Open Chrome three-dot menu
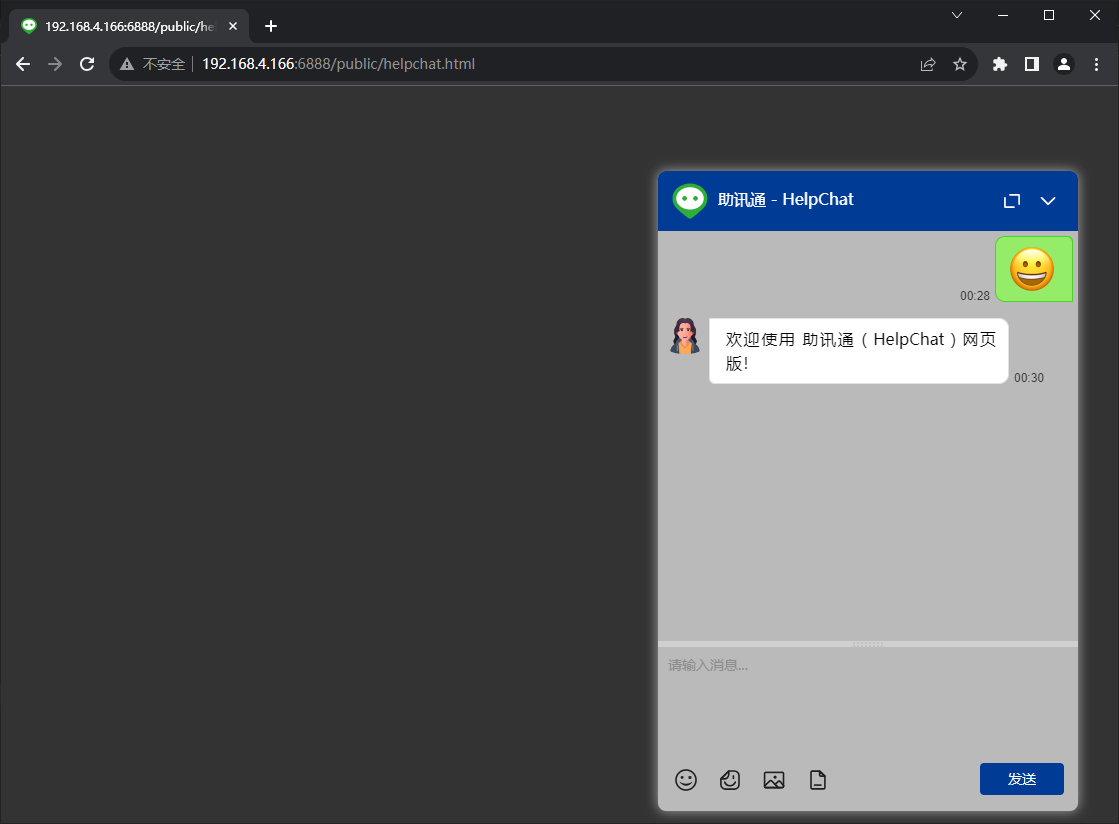Screen dimensions: 1119x824 click(1096, 64)
